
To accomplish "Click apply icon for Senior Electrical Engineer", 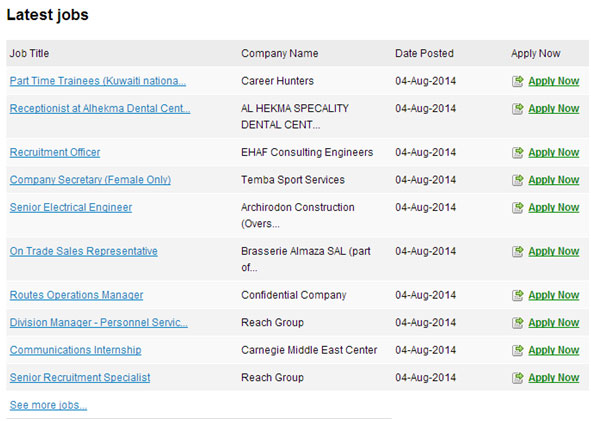I will [x=518, y=208].
